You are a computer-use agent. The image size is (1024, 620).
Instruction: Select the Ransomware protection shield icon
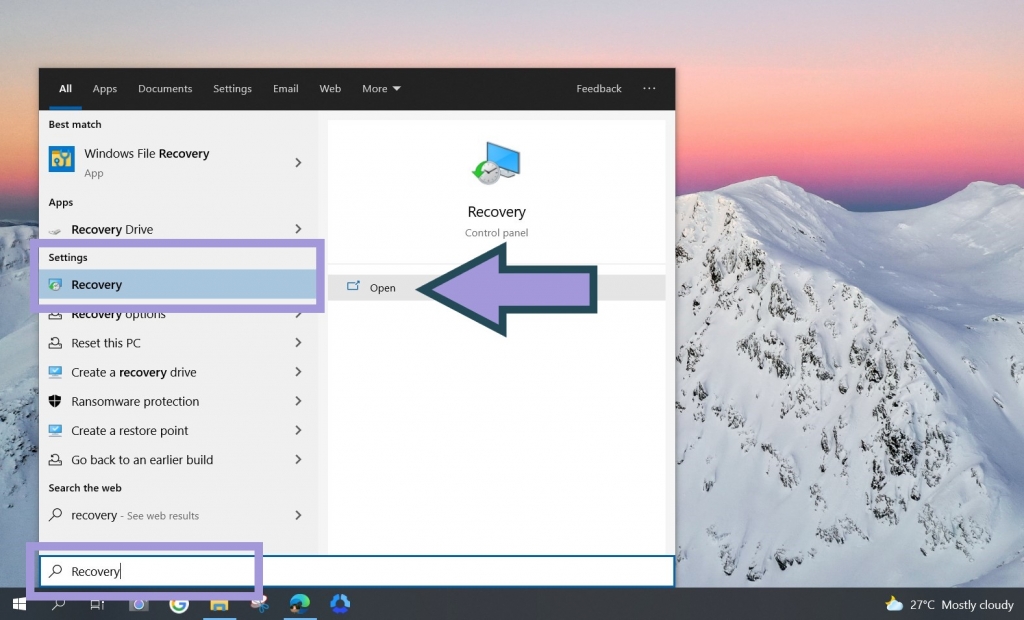55,401
